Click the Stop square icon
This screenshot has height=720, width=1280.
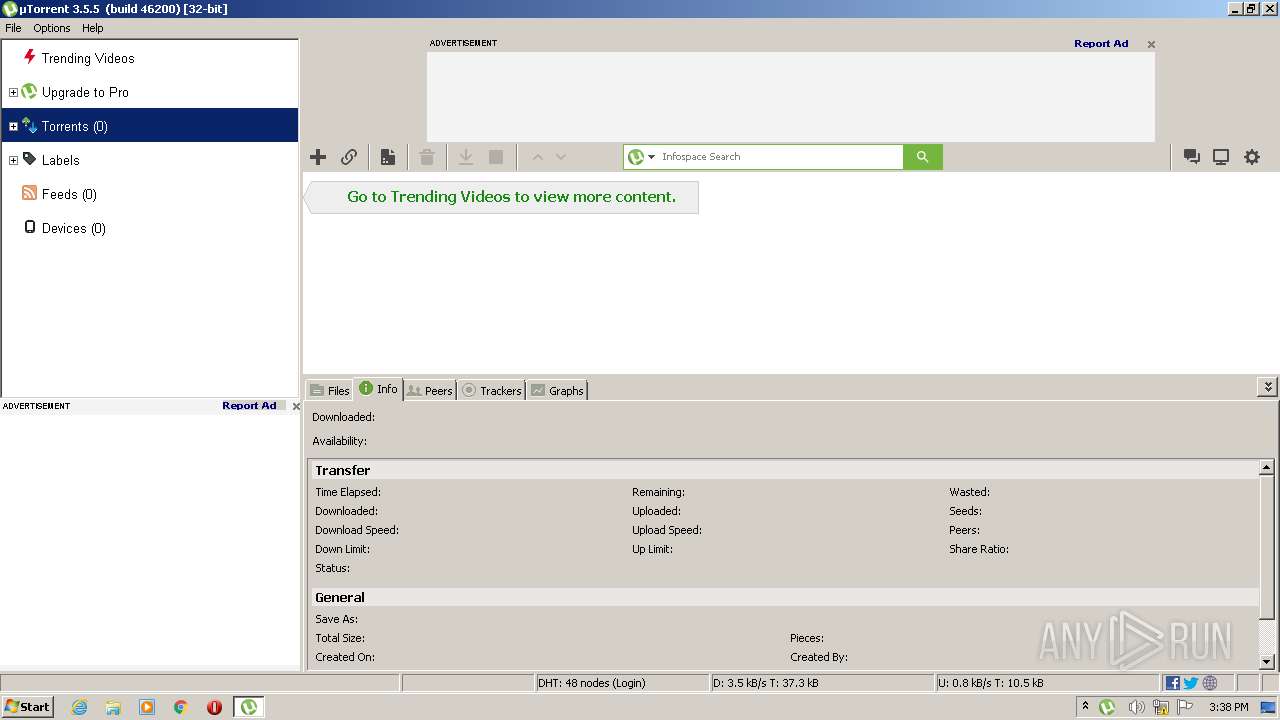[496, 157]
